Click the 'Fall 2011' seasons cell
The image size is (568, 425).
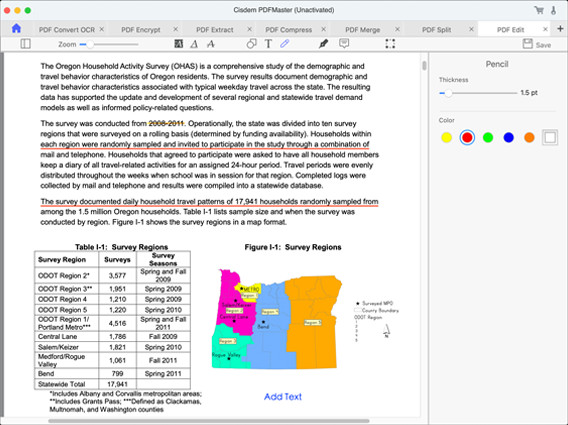[x=163, y=361]
